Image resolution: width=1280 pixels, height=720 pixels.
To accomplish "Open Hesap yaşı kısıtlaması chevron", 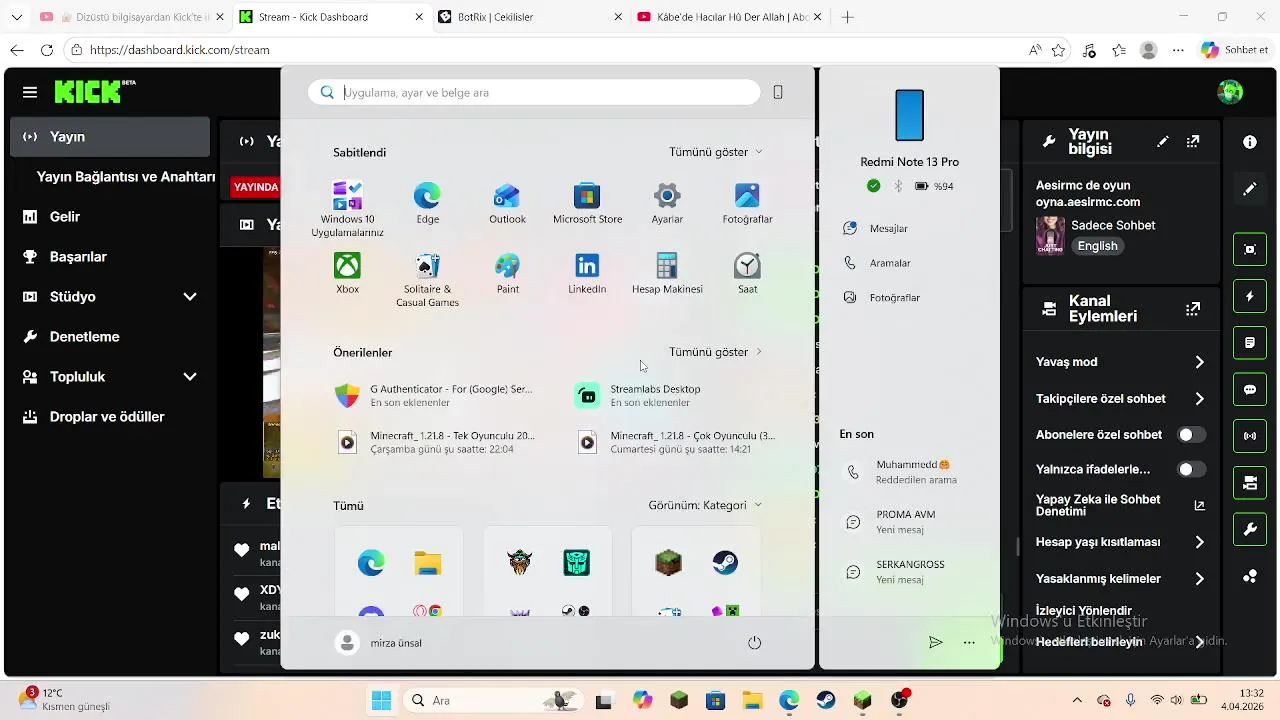I will pyautogui.click(x=1199, y=542).
